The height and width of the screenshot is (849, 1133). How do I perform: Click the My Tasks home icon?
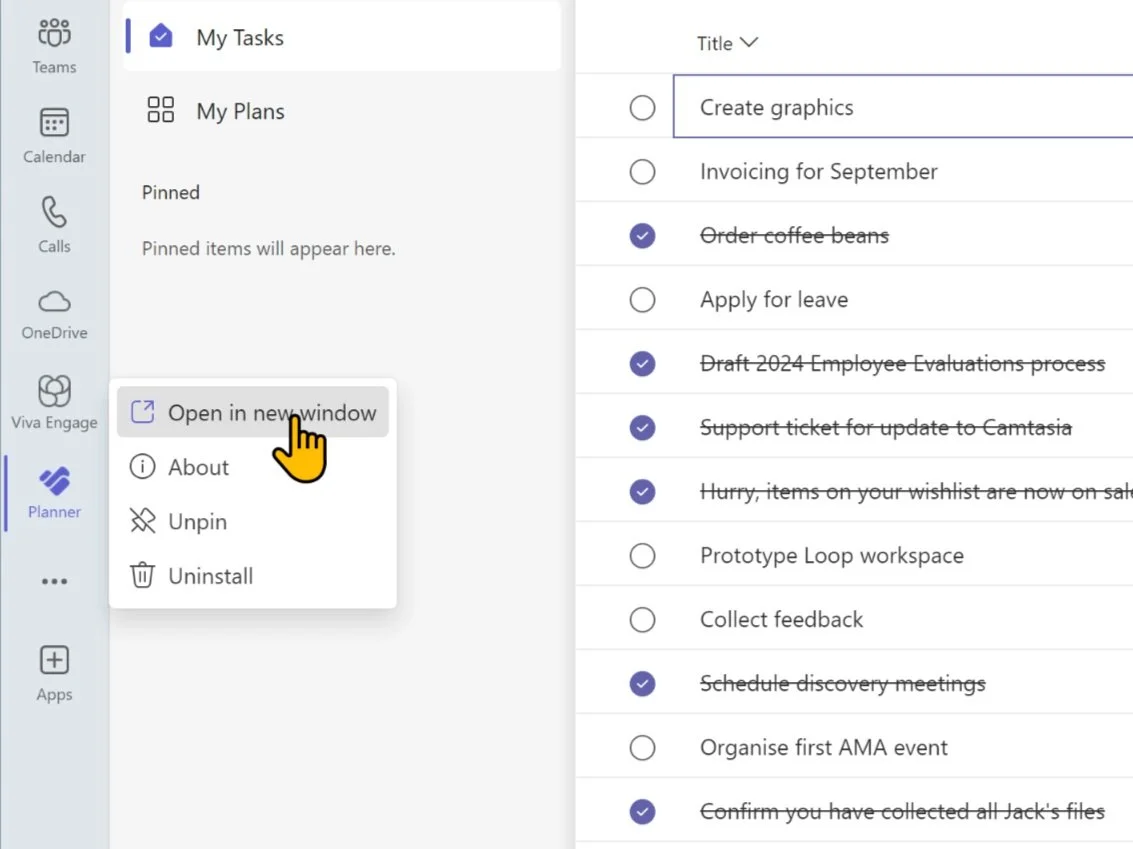pyautogui.click(x=160, y=36)
